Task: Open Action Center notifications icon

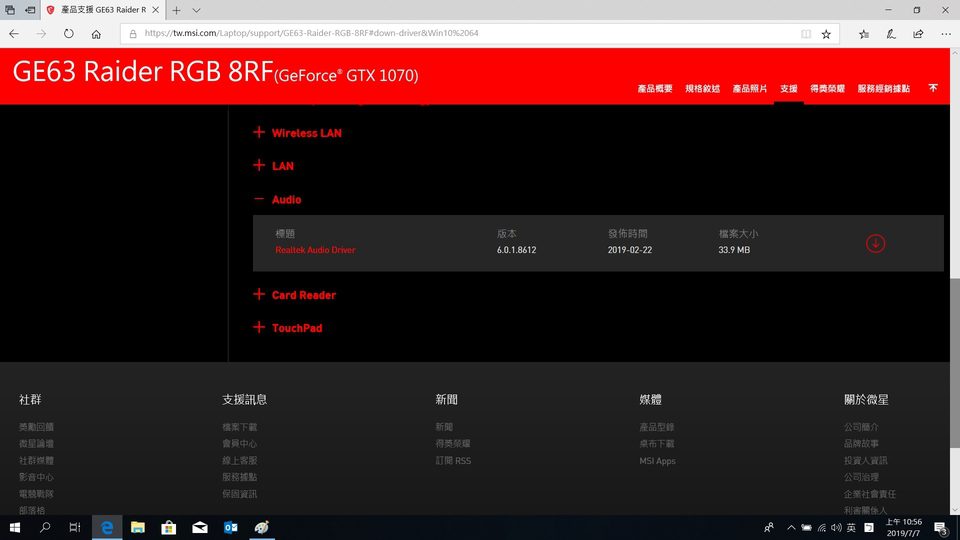Action: pos(941,528)
